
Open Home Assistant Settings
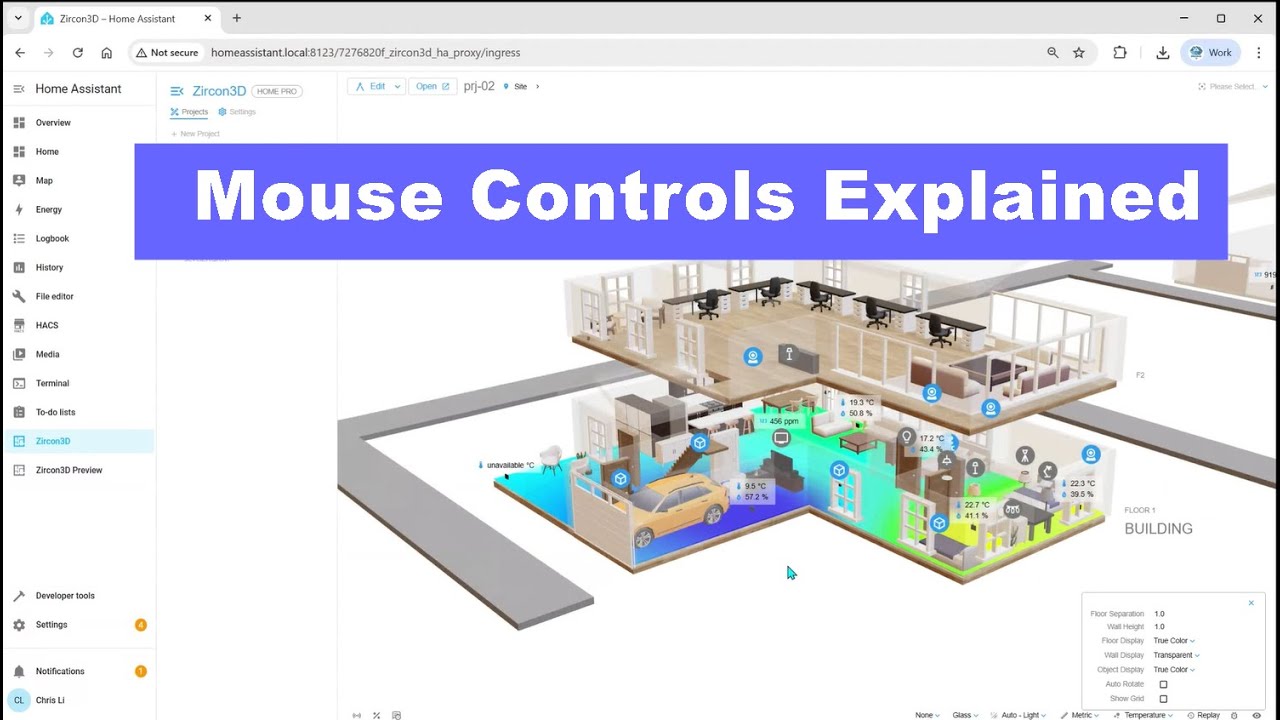pyautogui.click(x=77, y=625)
